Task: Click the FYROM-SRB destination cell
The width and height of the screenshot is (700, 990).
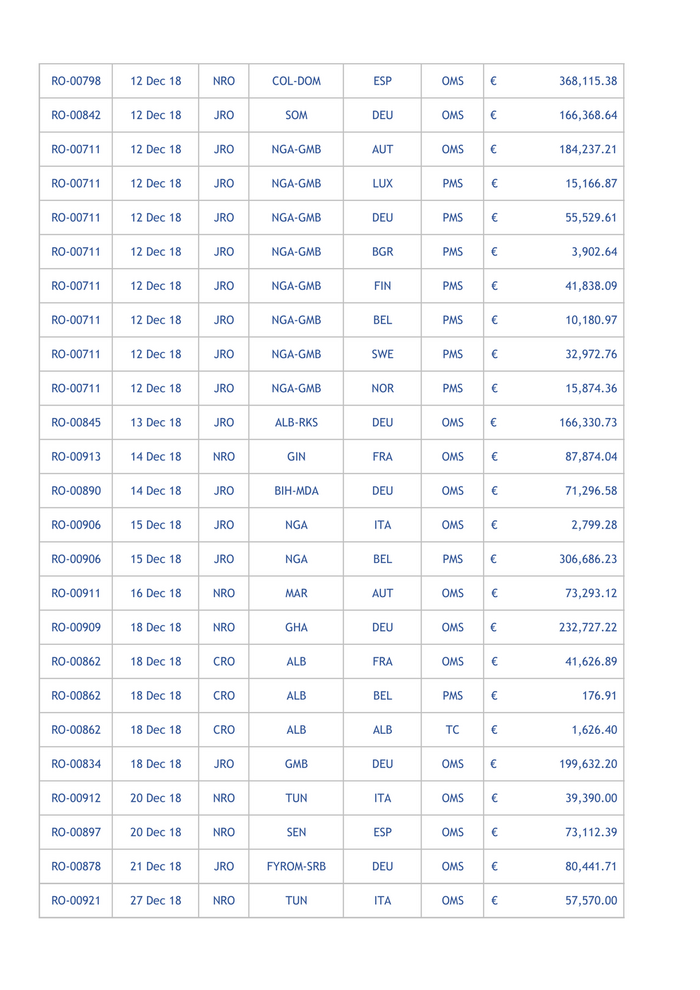Action: pos(296,866)
